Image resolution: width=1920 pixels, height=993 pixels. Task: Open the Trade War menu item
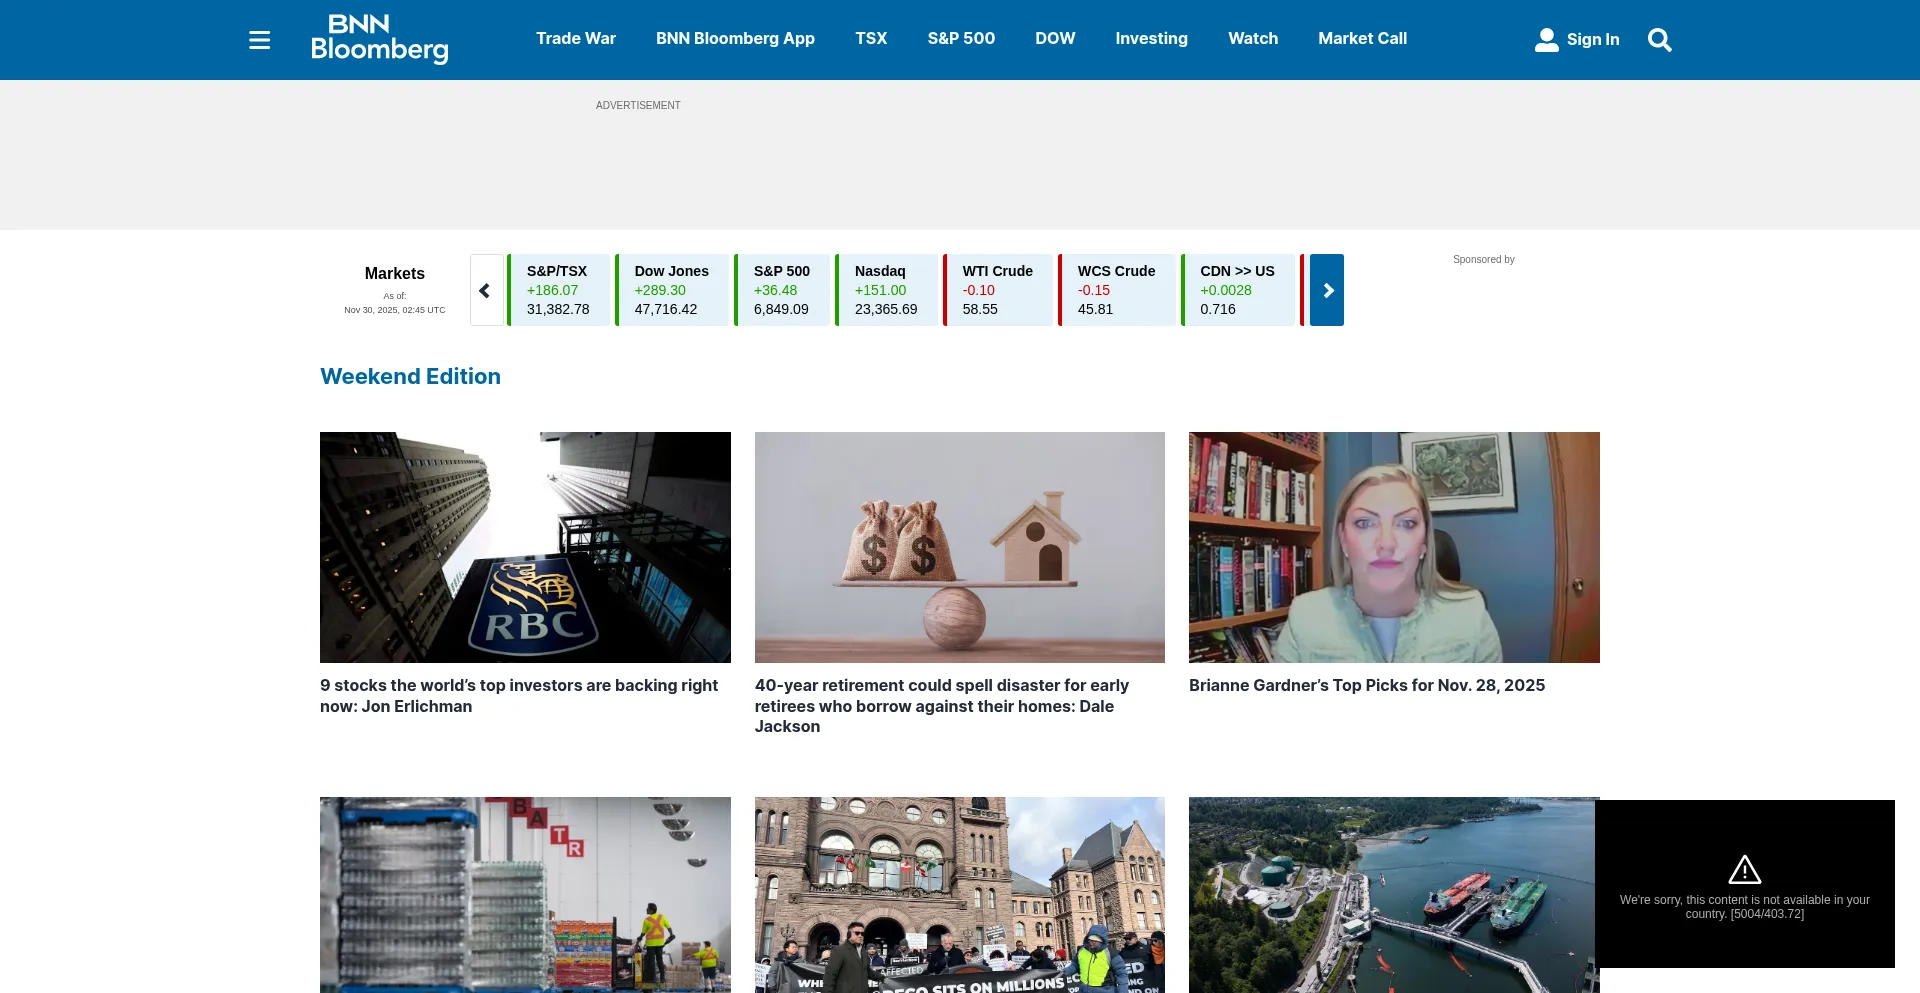575,39
